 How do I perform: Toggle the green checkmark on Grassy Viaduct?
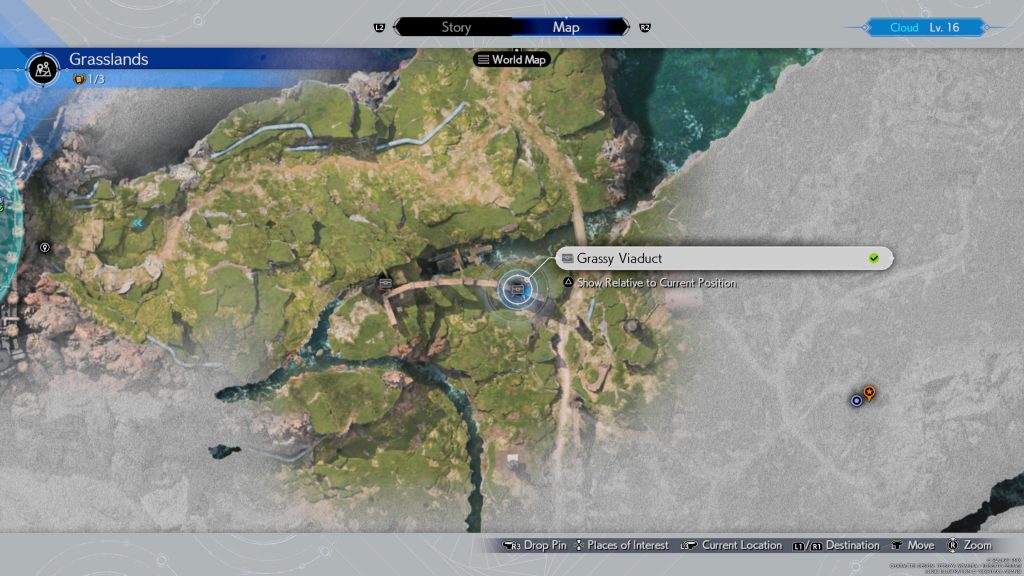click(x=874, y=258)
